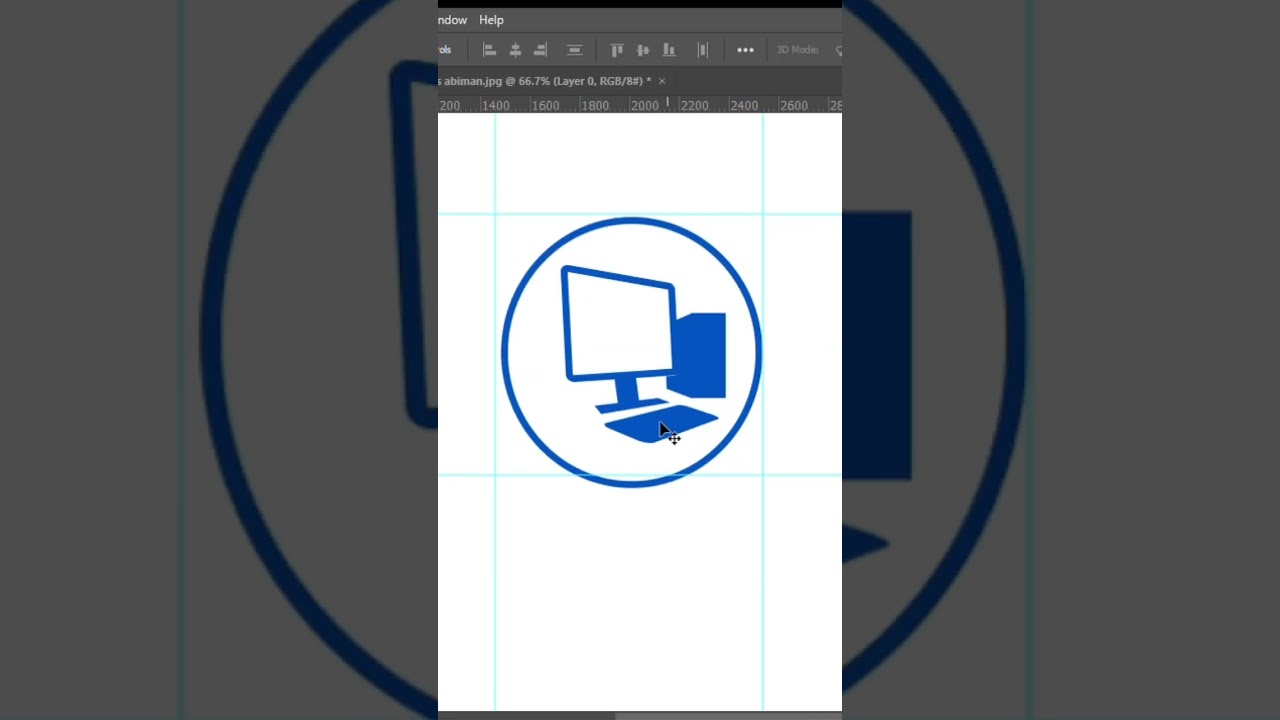Click the Align top edges icon
The image size is (1280, 720).
(x=617, y=50)
